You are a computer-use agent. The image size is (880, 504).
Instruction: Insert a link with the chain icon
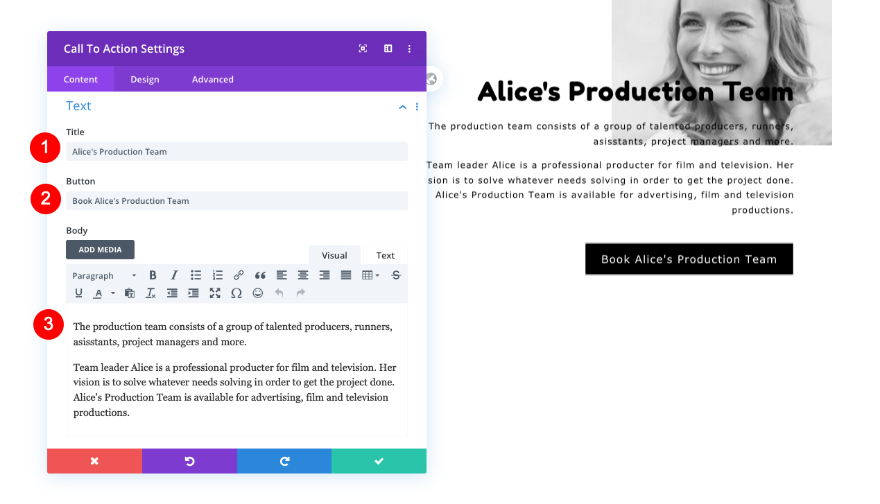click(x=239, y=276)
